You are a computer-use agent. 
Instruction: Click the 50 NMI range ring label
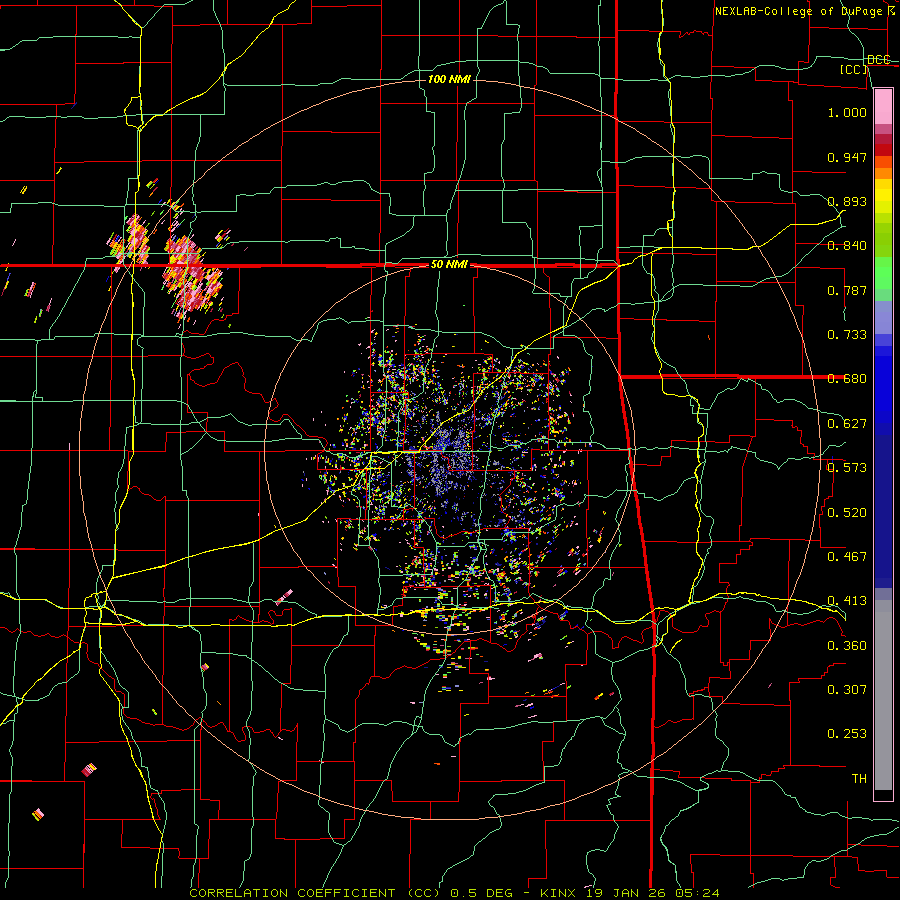pos(449,265)
